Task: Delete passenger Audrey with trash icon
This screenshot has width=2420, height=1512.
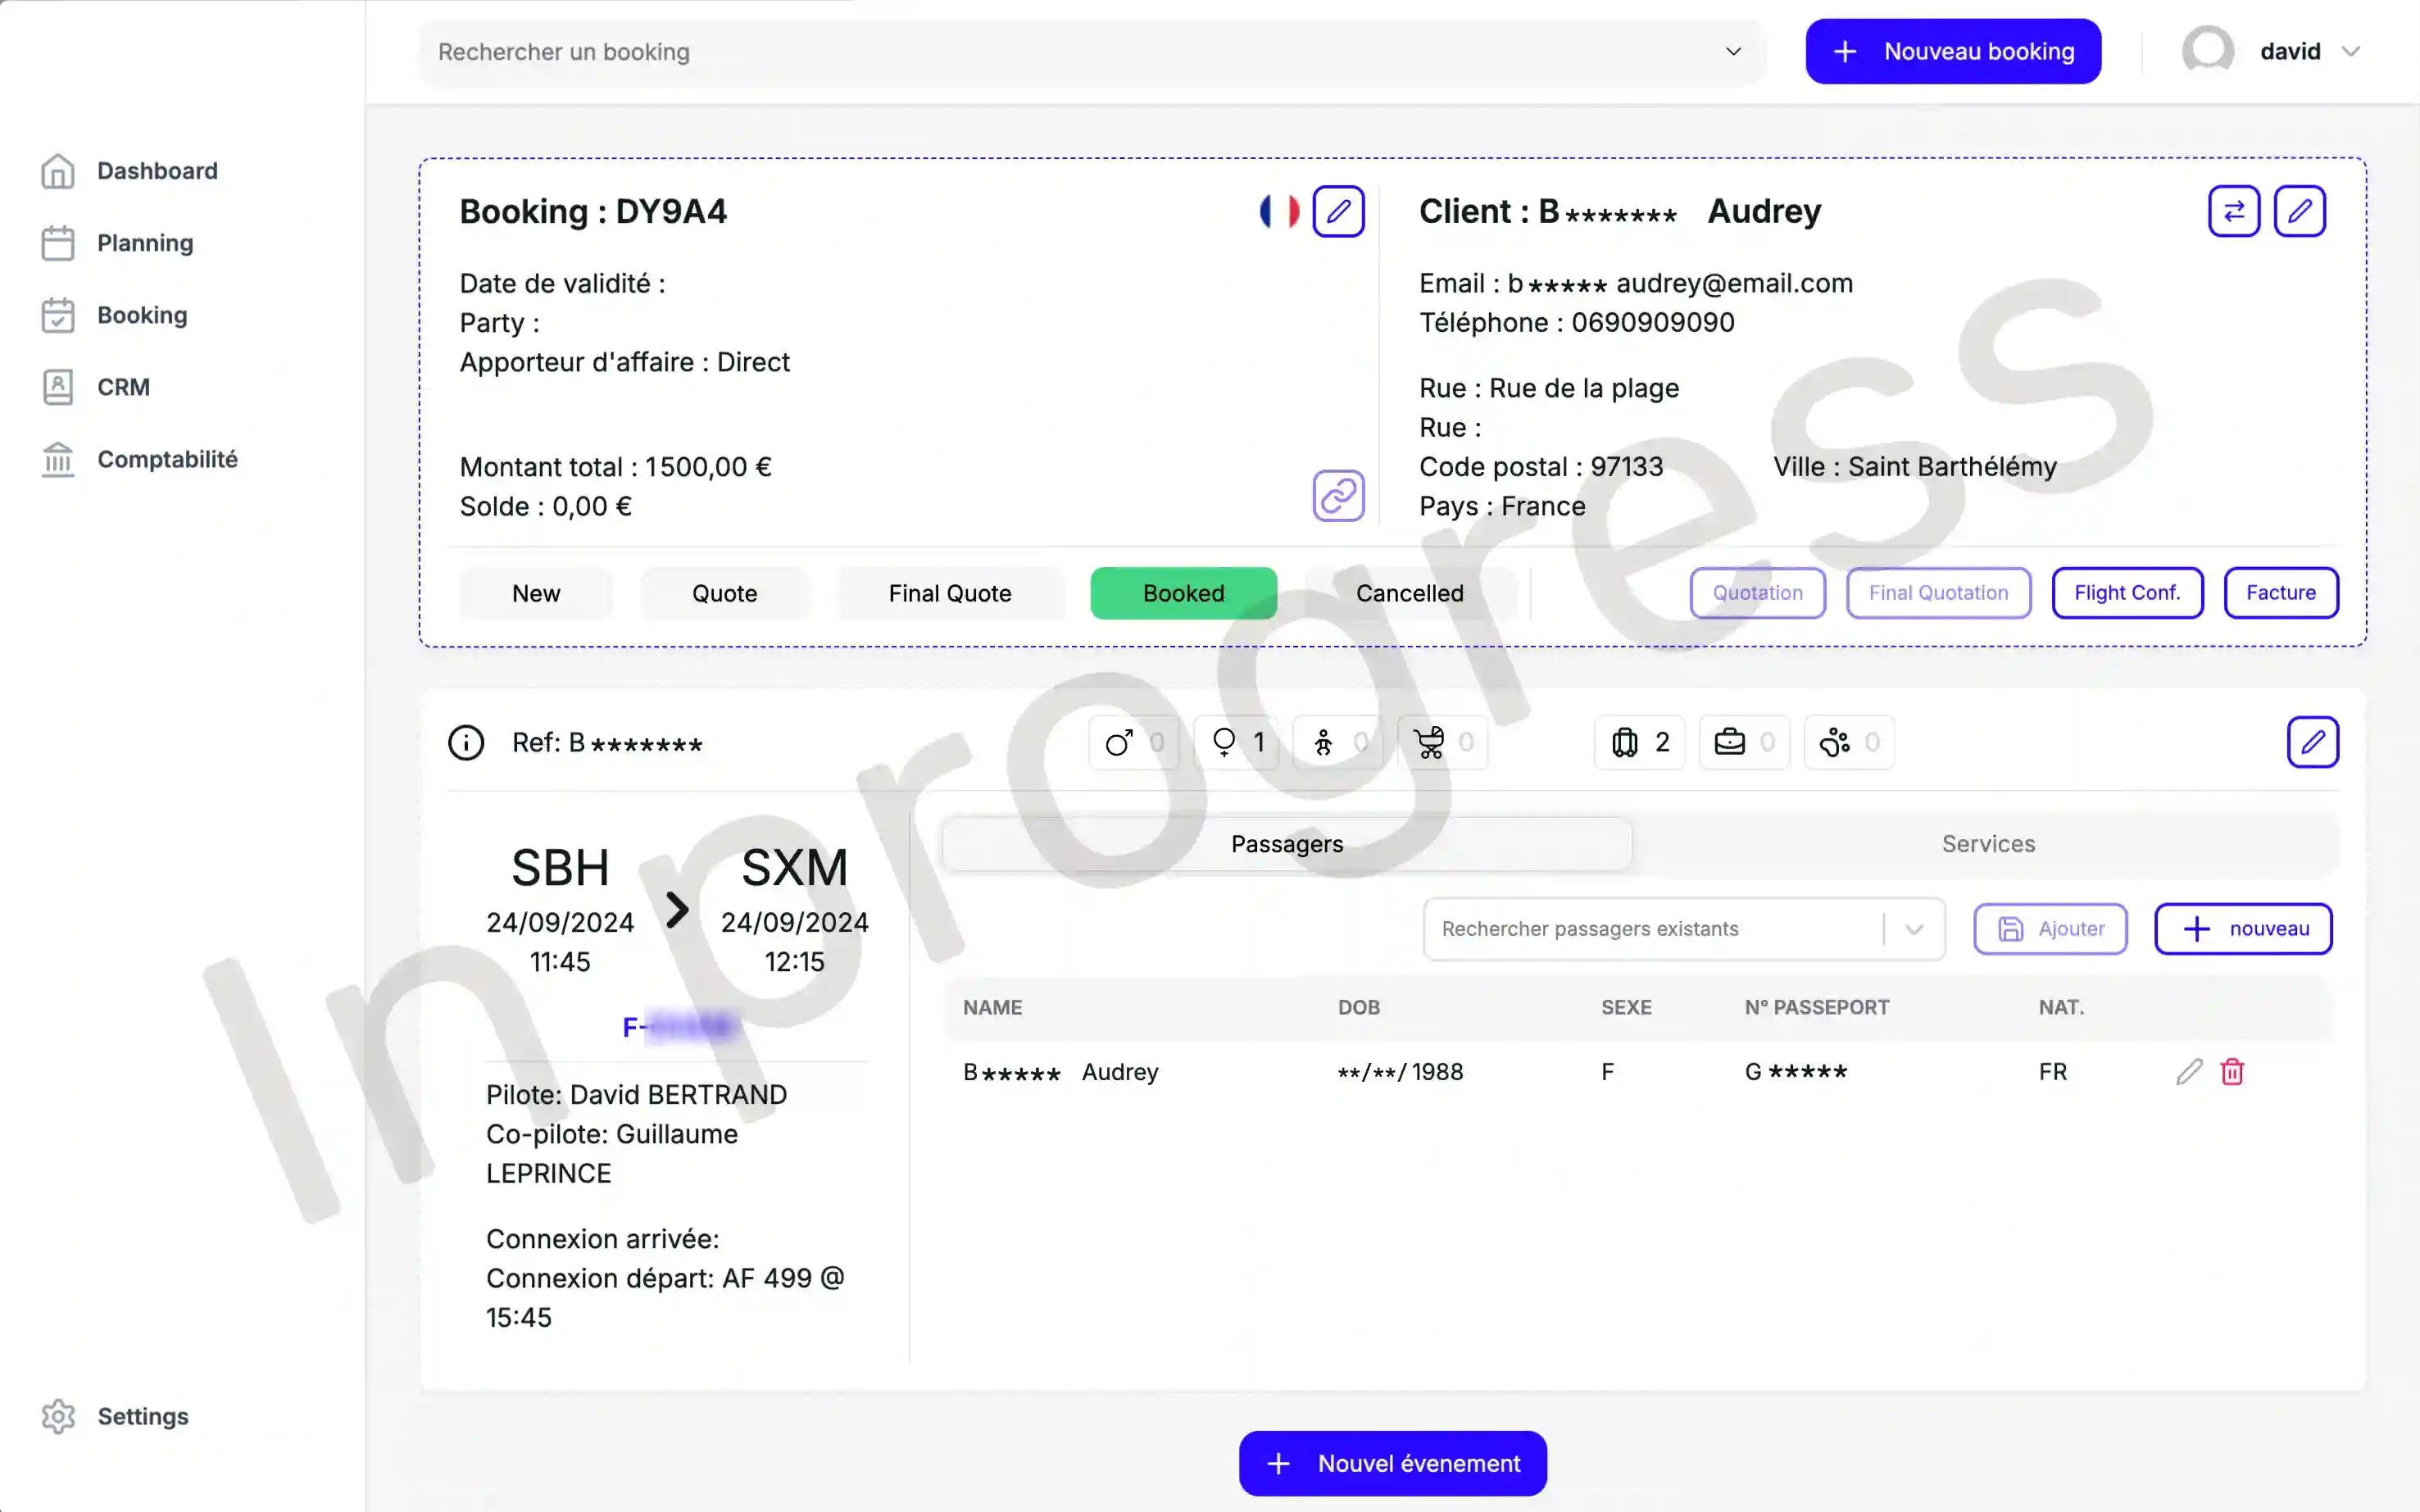Action: pyautogui.click(x=2232, y=1072)
